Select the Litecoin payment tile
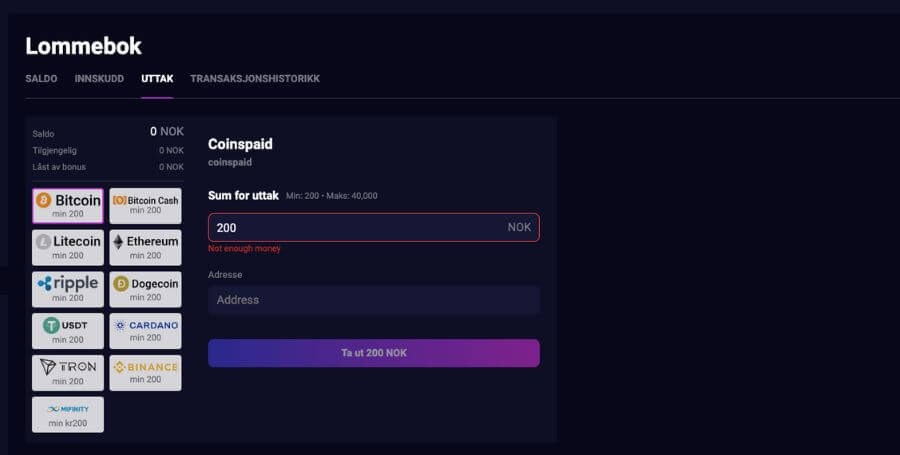 click(68, 247)
